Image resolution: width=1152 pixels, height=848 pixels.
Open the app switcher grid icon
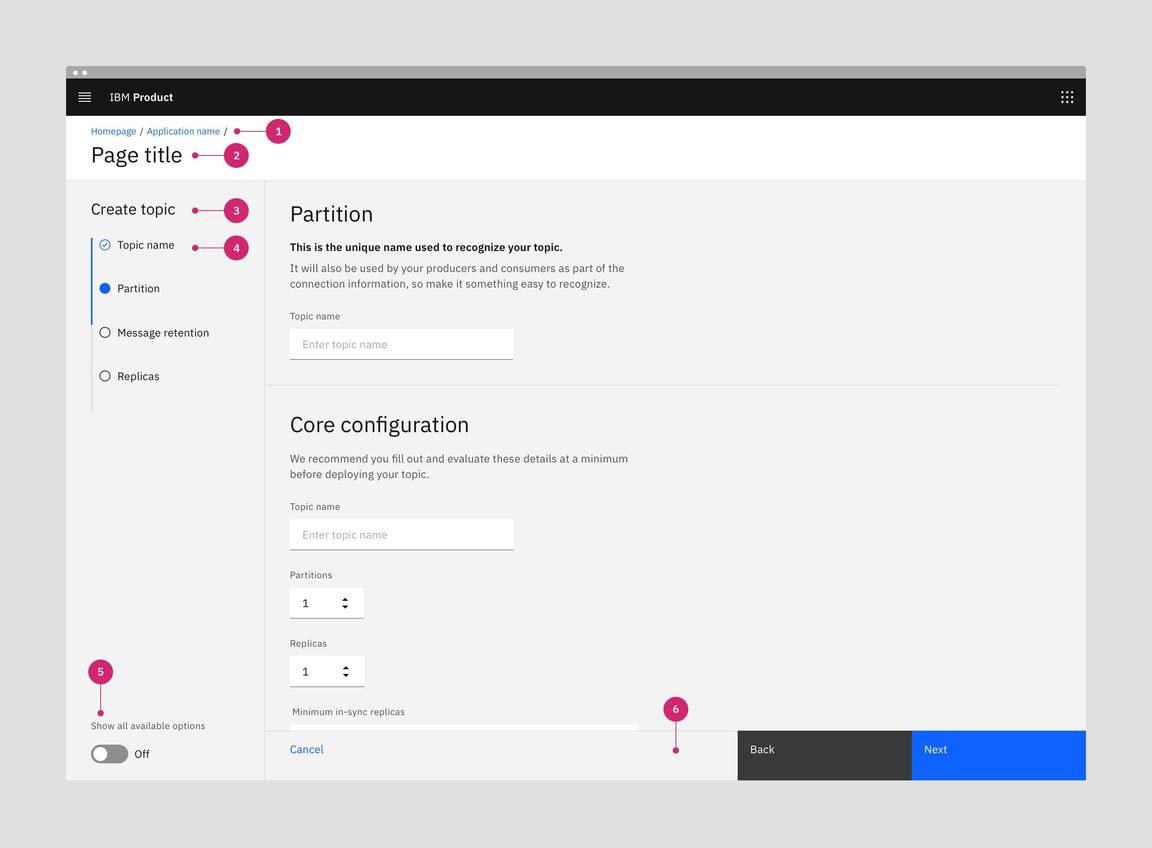(x=1067, y=97)
